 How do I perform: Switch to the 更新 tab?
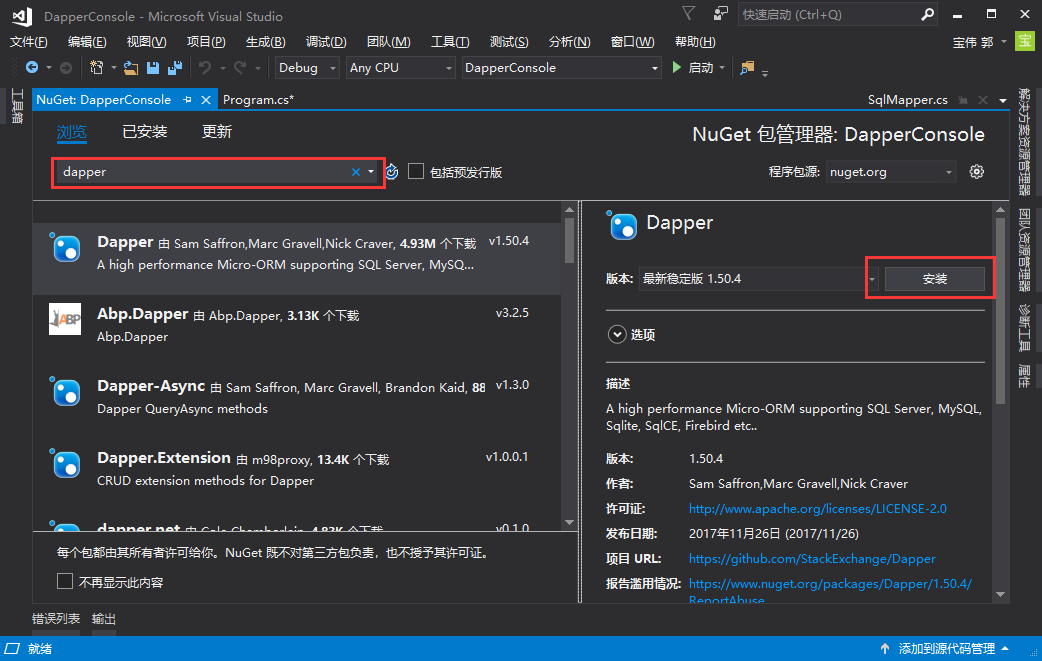coord(217,132)
